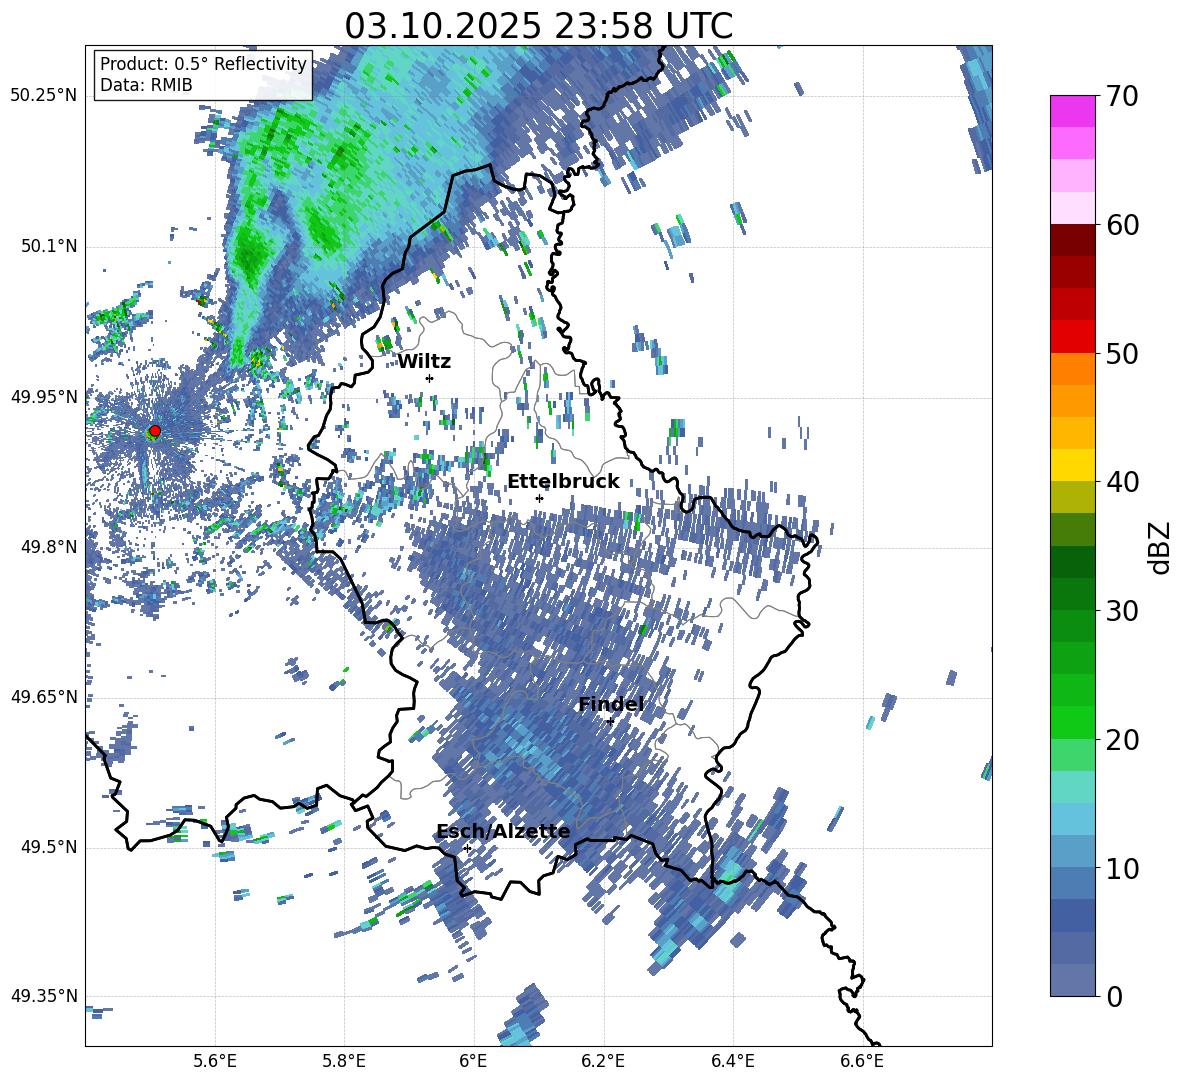Click the 6°E longitude label
1184x1081 pixels.
point(473,1061)
